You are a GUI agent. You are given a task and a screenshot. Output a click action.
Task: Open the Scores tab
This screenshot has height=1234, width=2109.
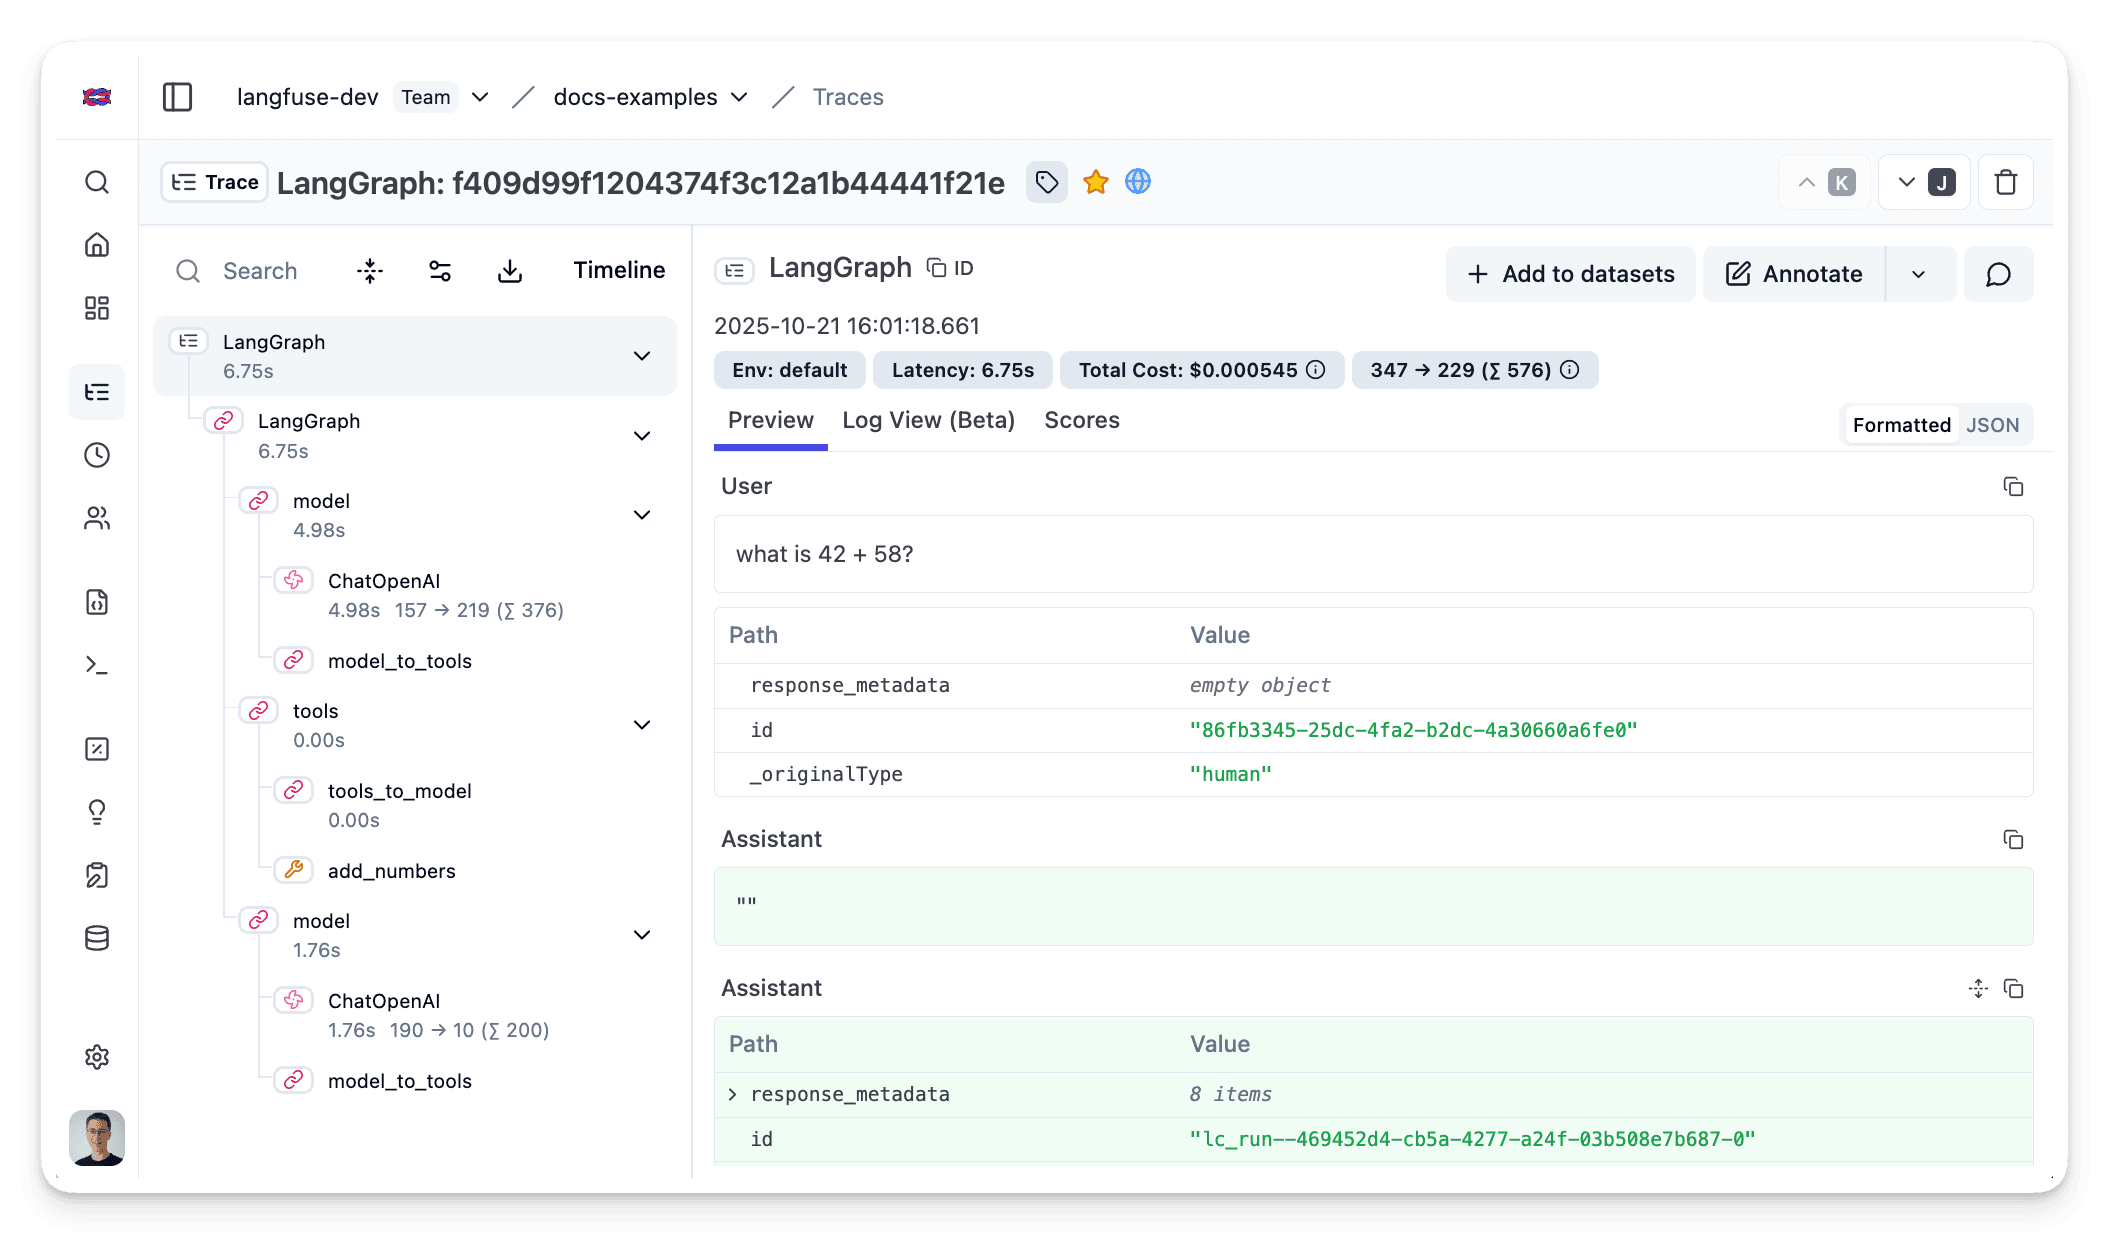[1081, 421]
